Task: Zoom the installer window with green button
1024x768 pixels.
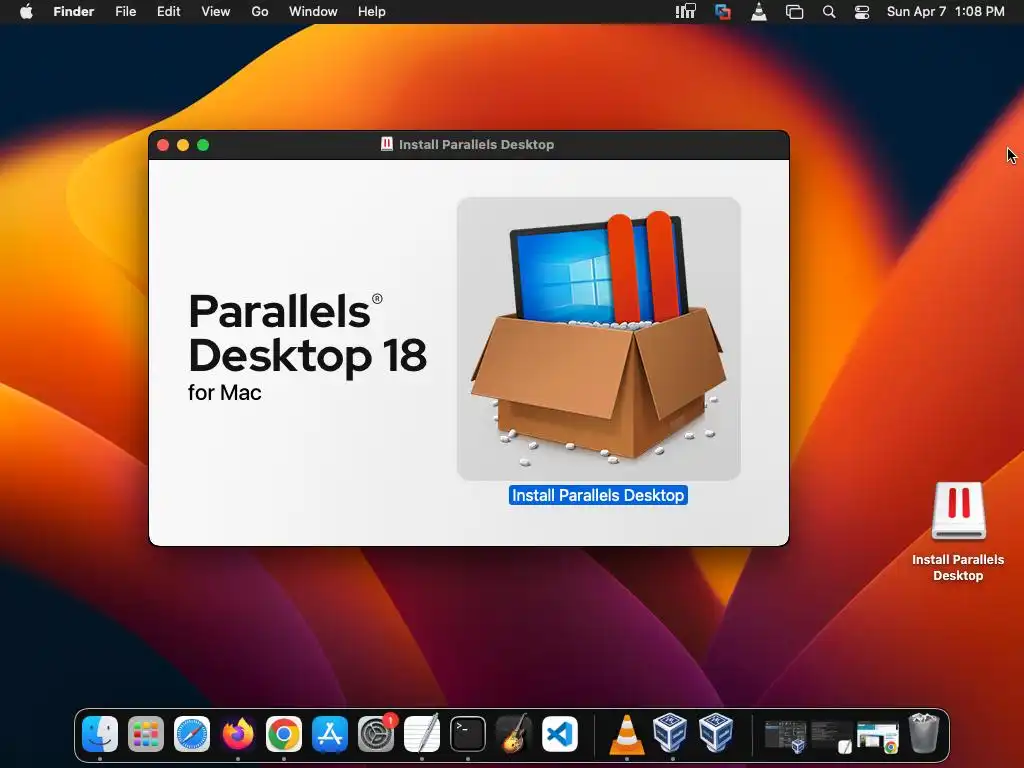Action: tap(203, 145)
